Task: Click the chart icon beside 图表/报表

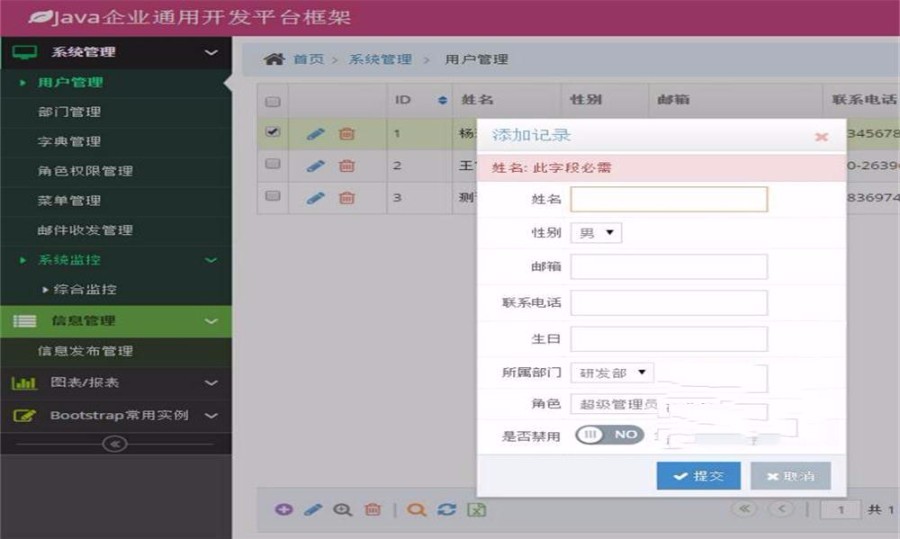Action: click(x=24, y=383)
